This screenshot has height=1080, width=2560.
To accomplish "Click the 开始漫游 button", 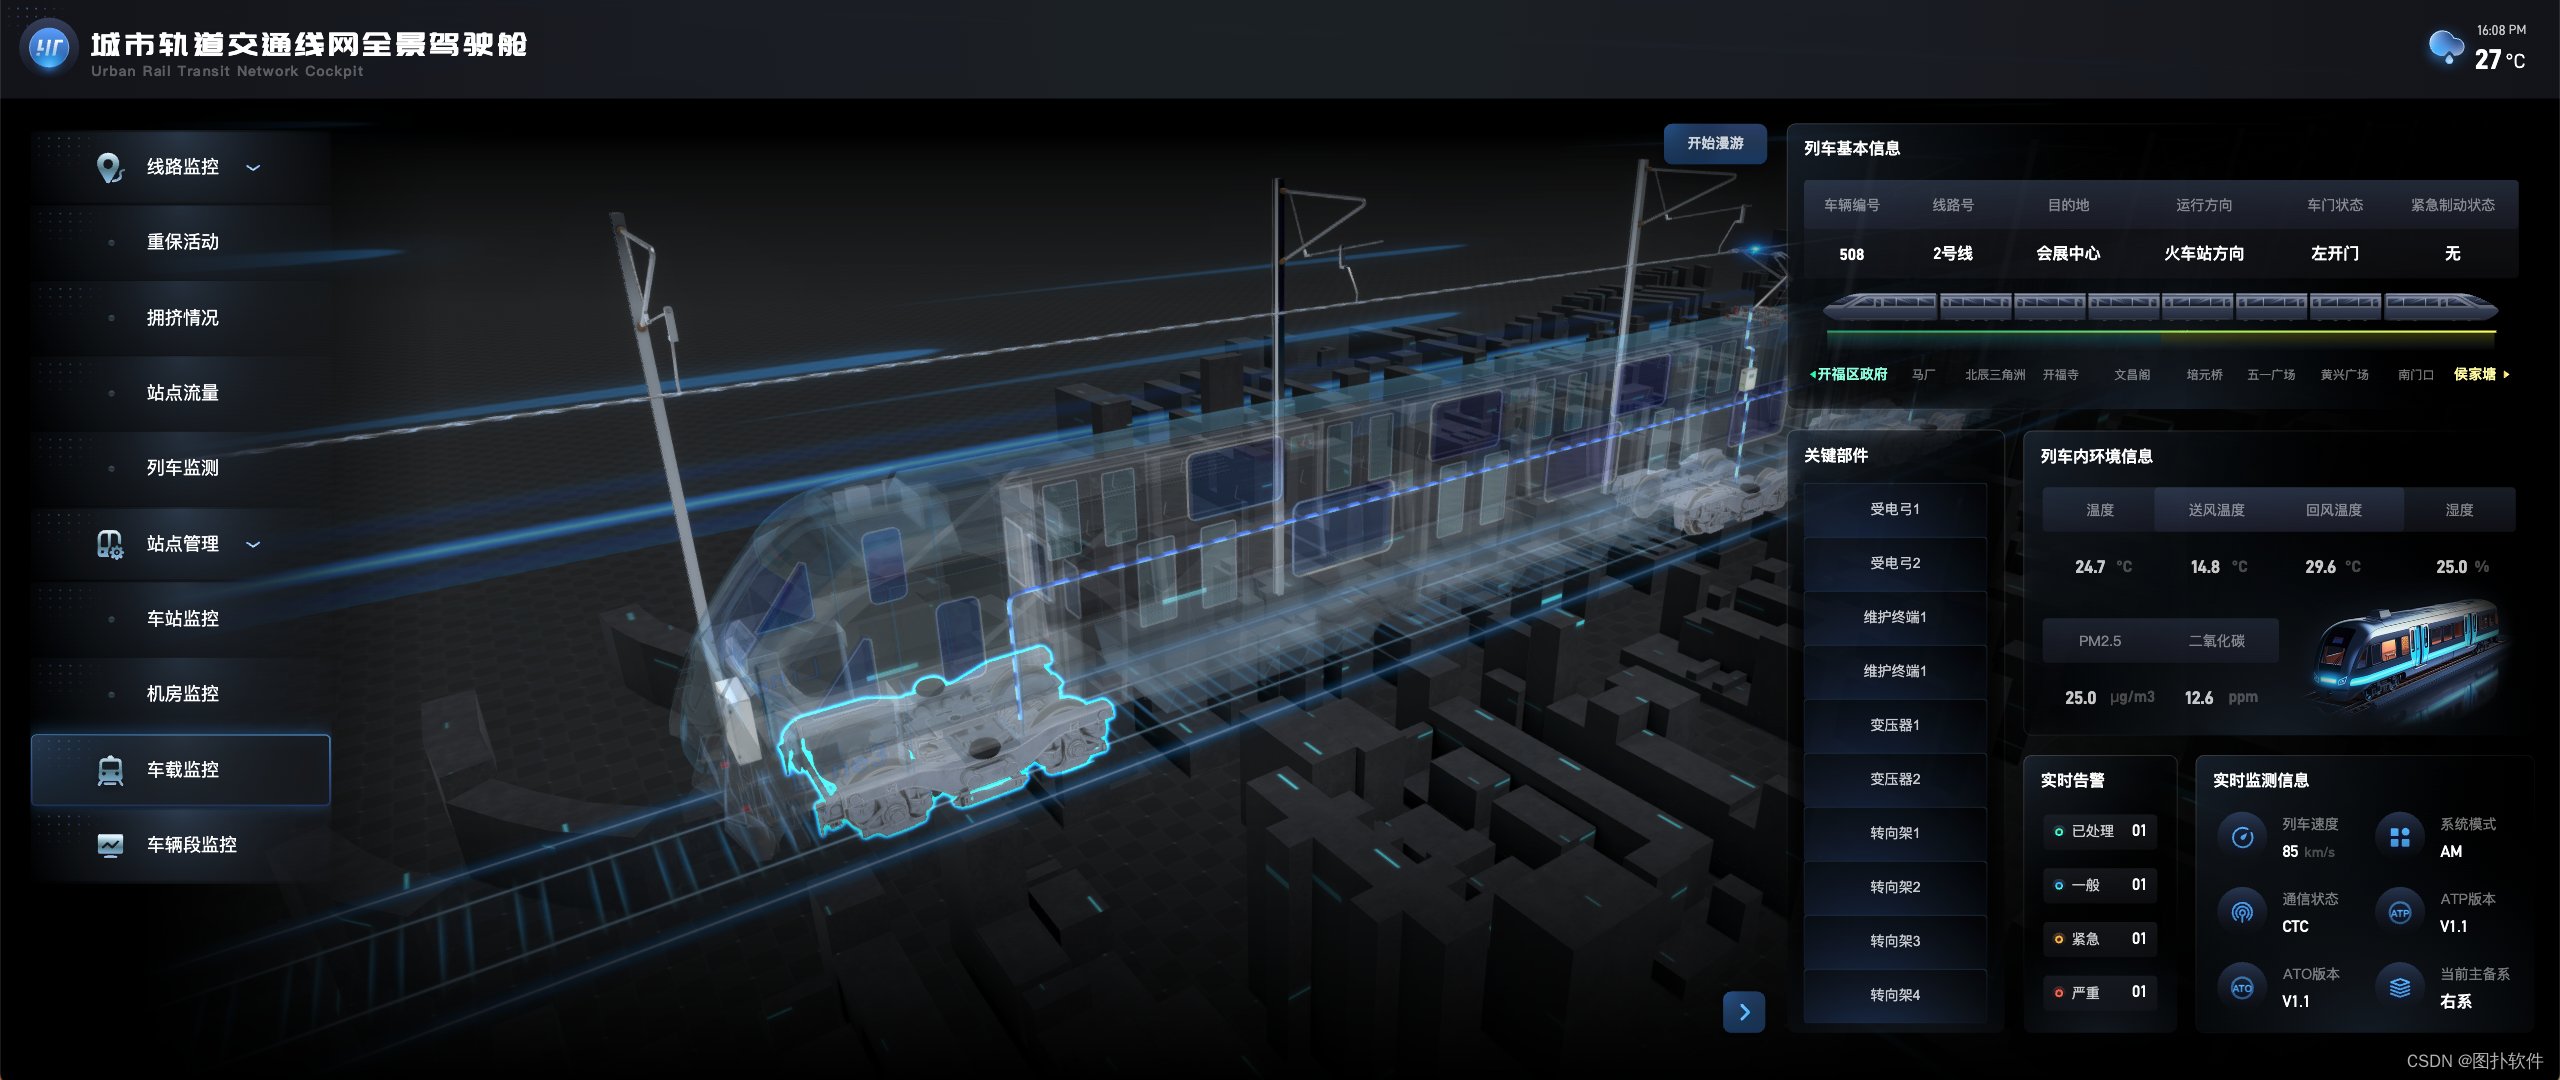I will tap(1715, 144).
